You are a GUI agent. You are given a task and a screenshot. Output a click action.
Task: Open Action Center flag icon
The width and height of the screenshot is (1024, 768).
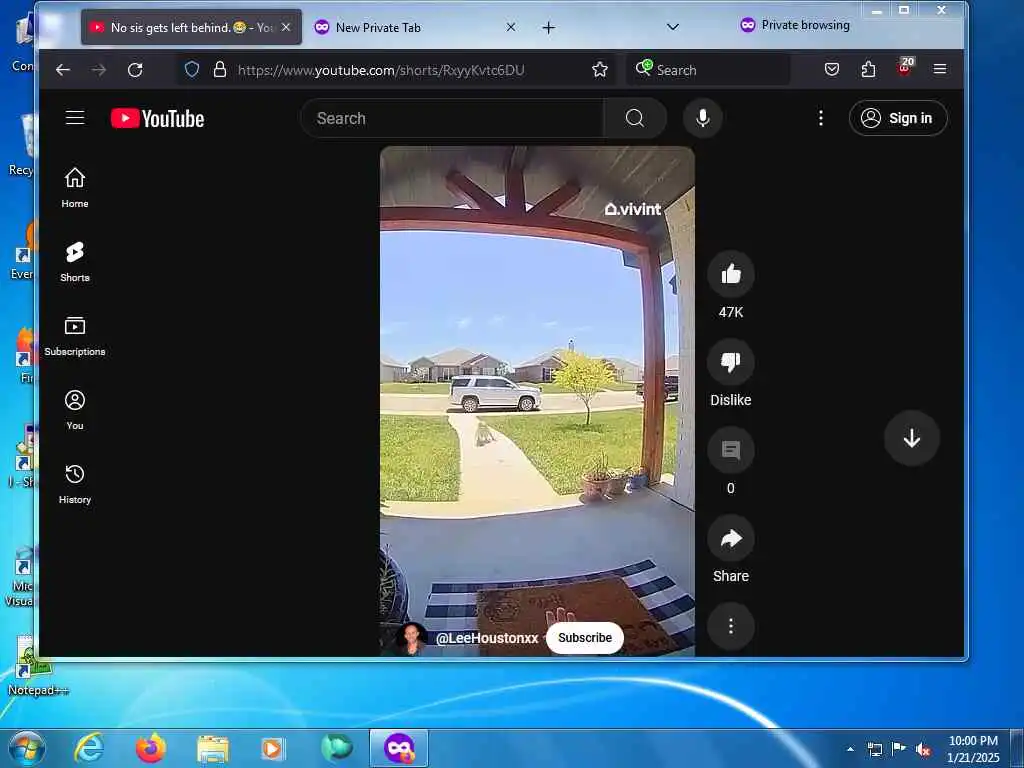click(x=899, y=749)
